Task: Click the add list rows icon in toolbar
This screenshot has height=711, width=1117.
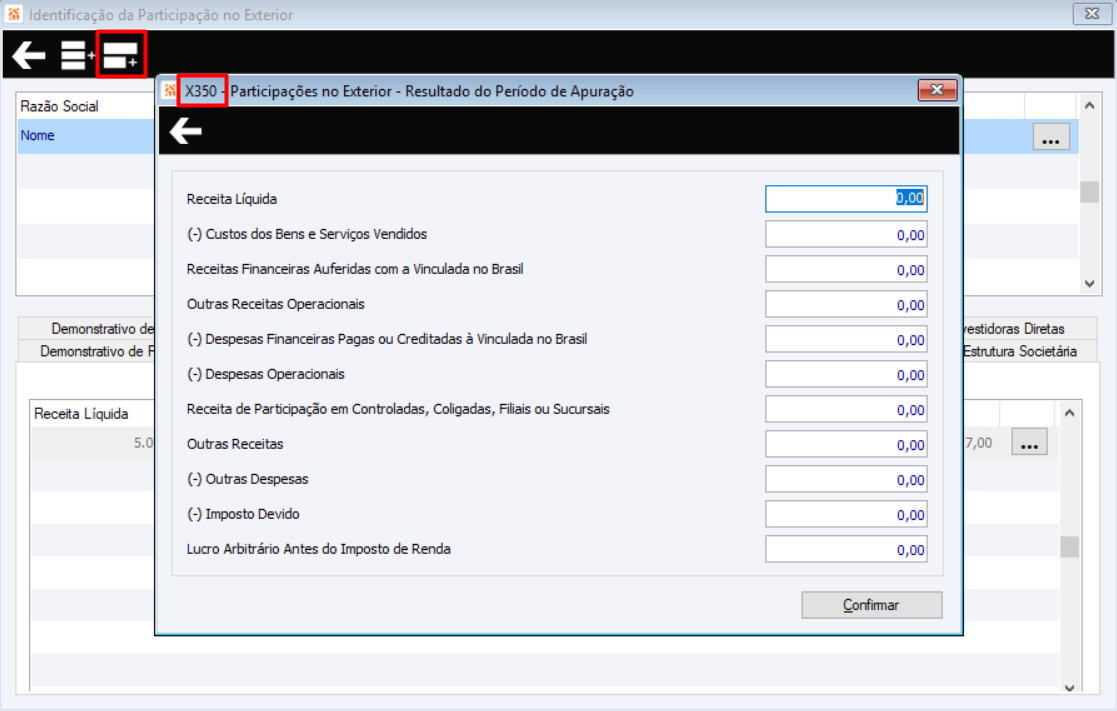Action: (x=77, y=55)
